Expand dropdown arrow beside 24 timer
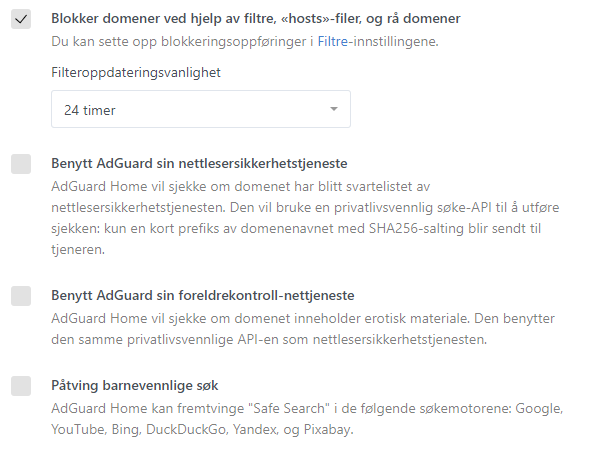The height and width of the screenshot is (449, 590). click(333, 109)
